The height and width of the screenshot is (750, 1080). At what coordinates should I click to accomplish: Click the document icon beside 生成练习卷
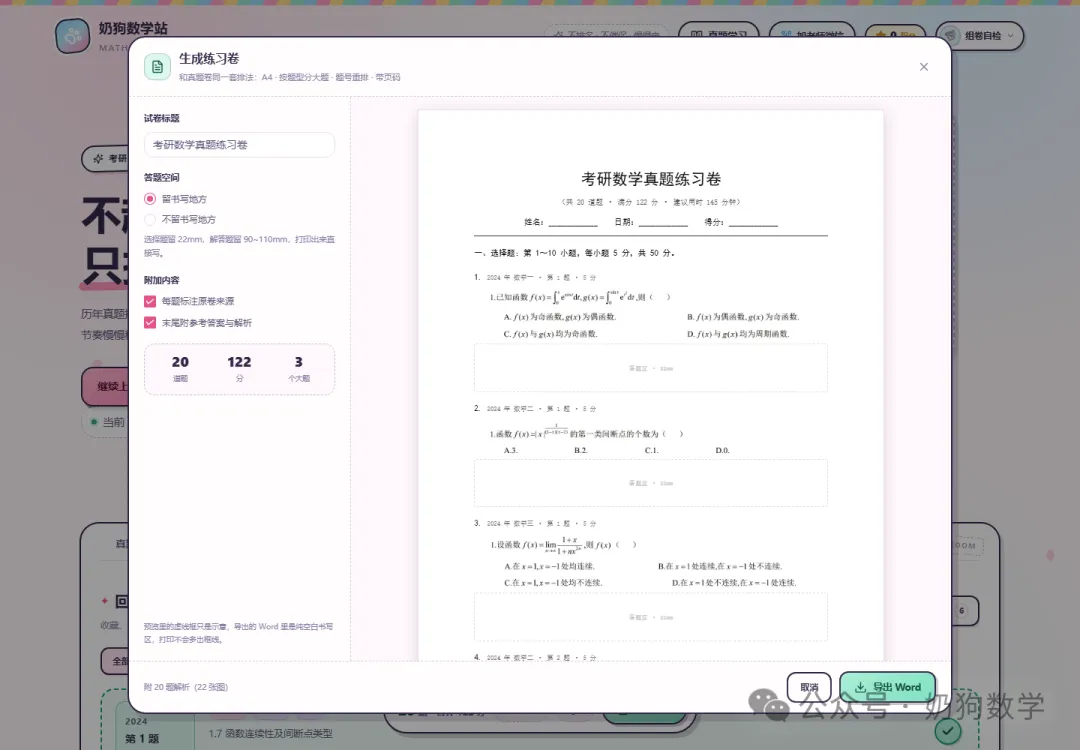pos(157,67)
